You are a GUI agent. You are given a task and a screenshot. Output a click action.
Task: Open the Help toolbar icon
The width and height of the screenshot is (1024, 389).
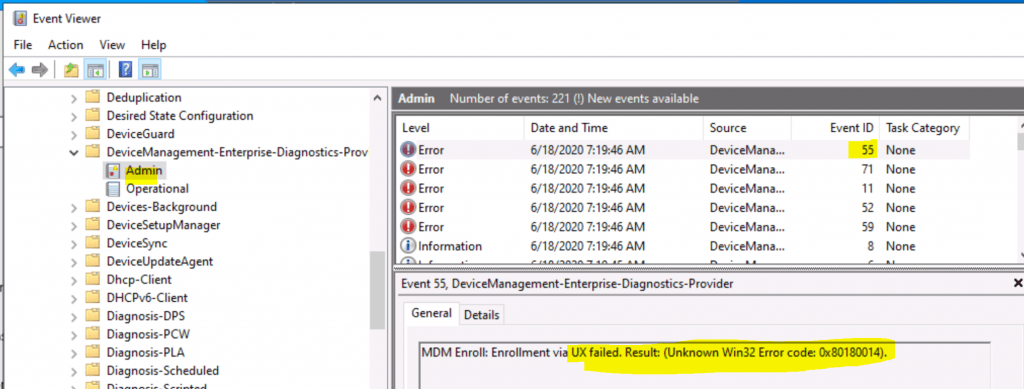pyautogui.click(x=126, y=70)
